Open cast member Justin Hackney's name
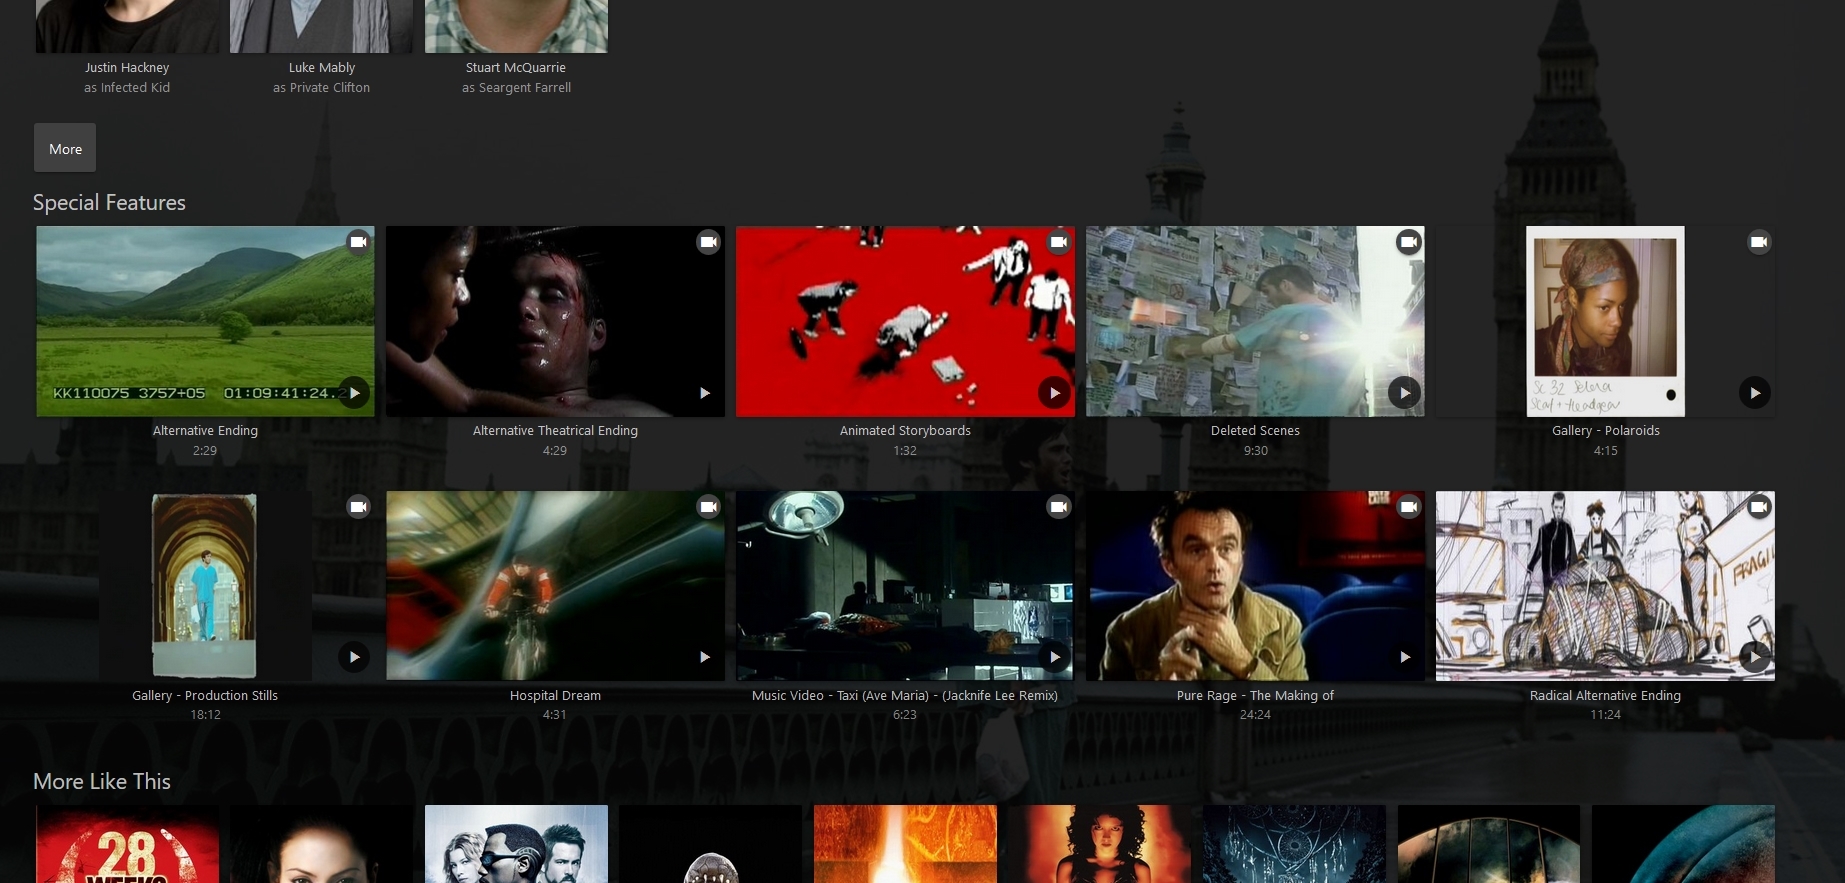1845x883 pixels. point(127,68)
